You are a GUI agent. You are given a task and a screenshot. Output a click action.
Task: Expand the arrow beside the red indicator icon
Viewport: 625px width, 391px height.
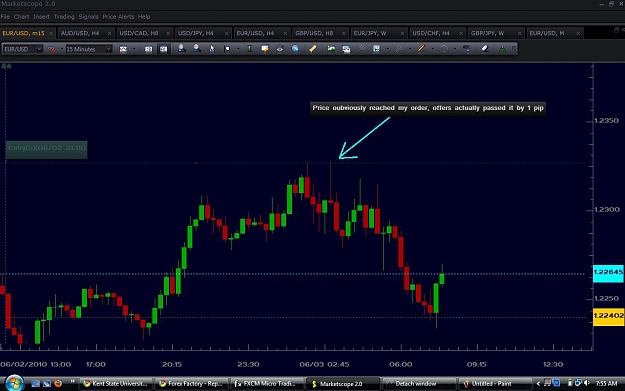tap(61, 49)
